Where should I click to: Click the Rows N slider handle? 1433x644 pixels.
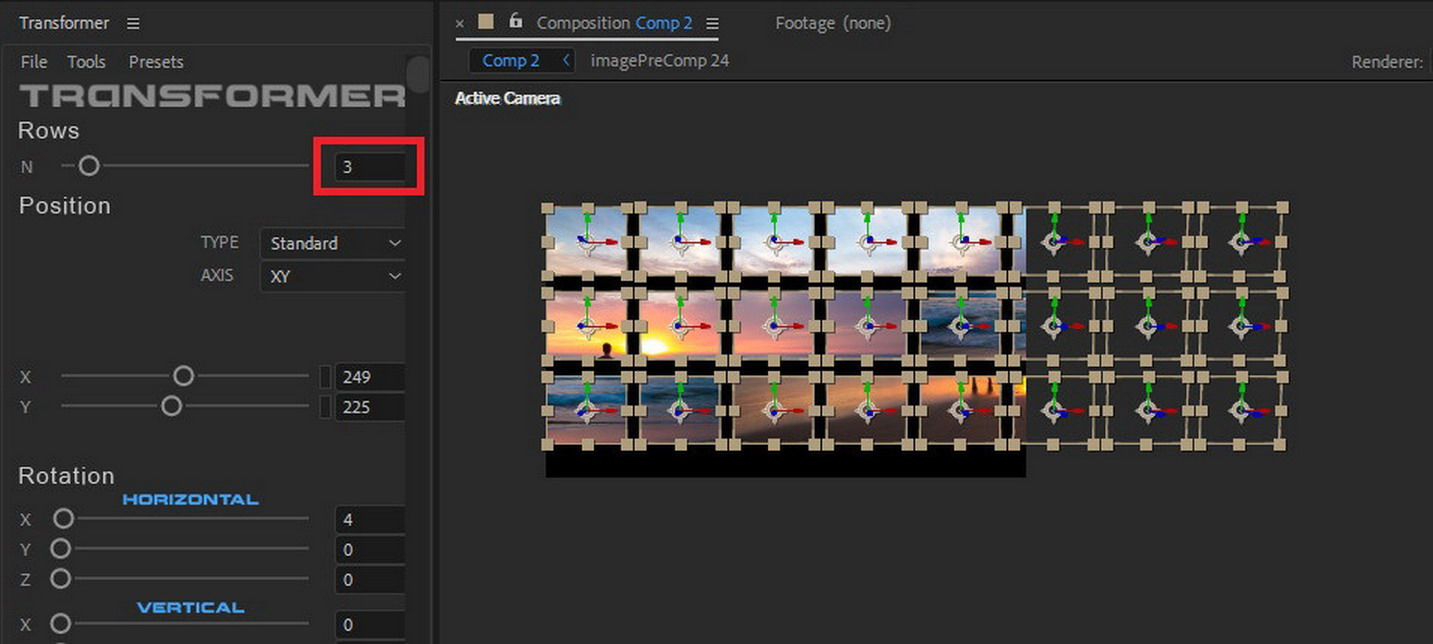(x=89, y=166)
